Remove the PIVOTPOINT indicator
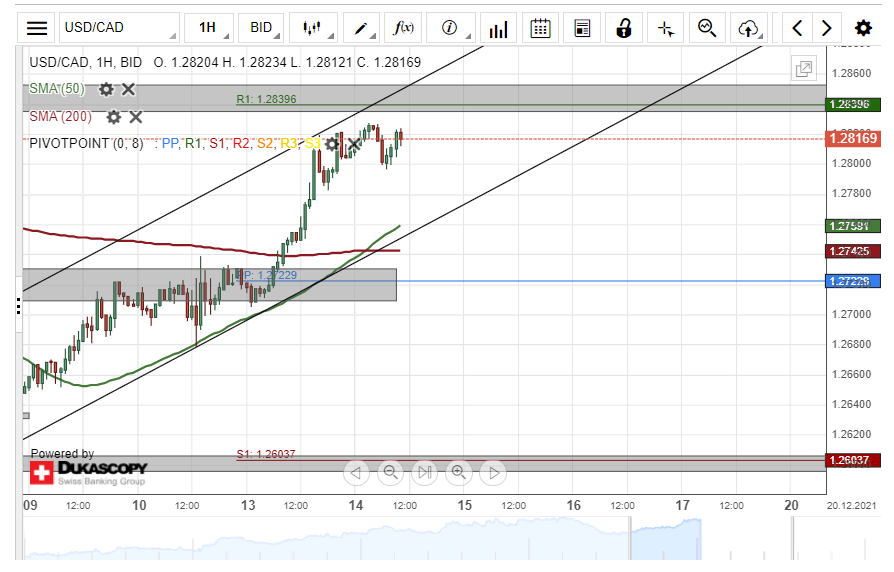Screen dimensions: 894x572 (x=354, y=144)
